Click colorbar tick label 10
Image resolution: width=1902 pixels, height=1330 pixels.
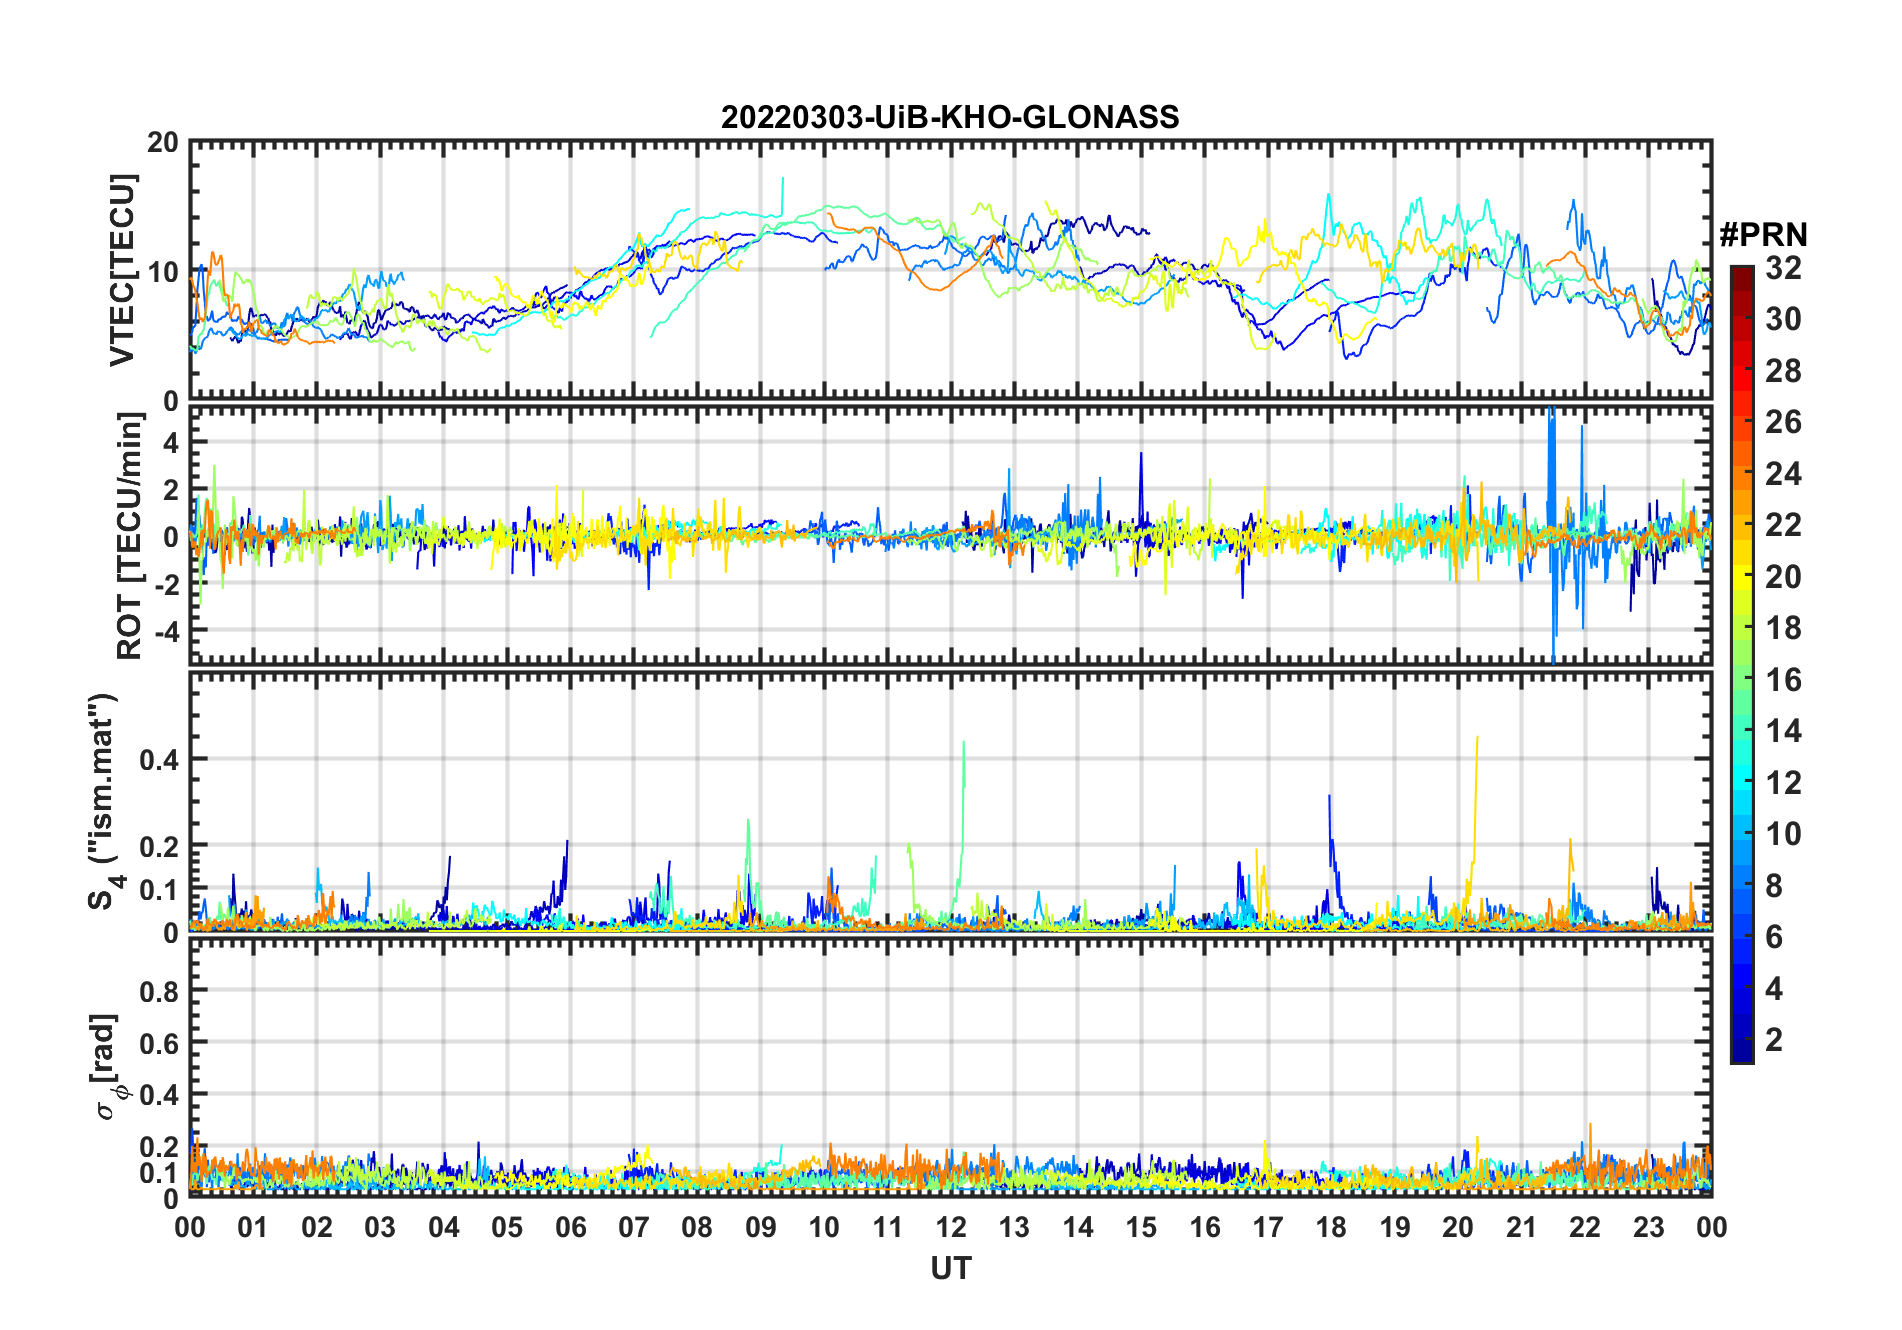tap(1783, 834)
